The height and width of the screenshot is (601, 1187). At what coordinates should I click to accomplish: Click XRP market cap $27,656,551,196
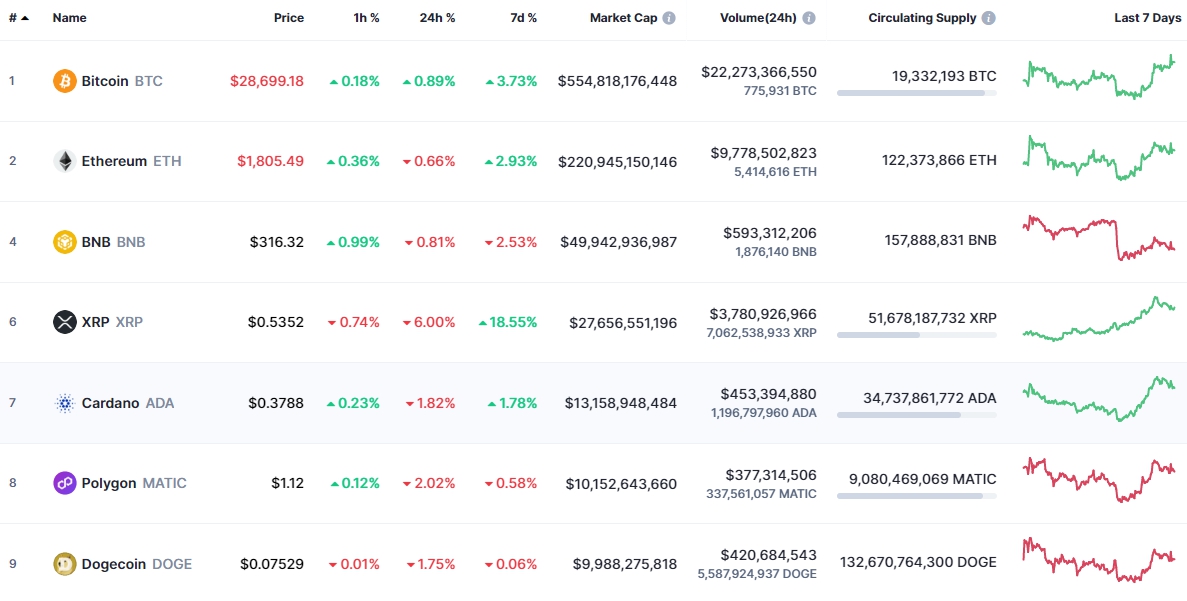tap(624, 322)
